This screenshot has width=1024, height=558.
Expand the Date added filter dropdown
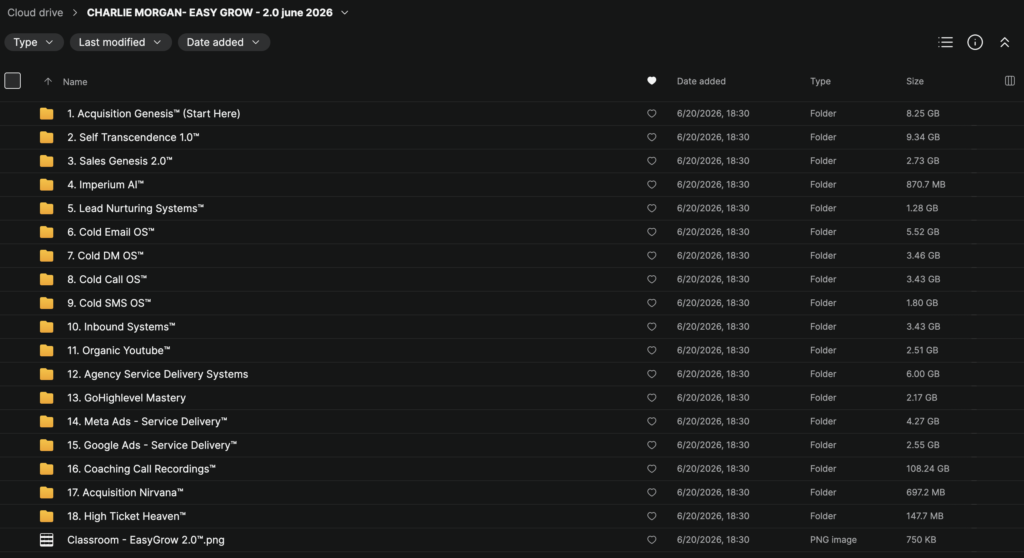223,42
